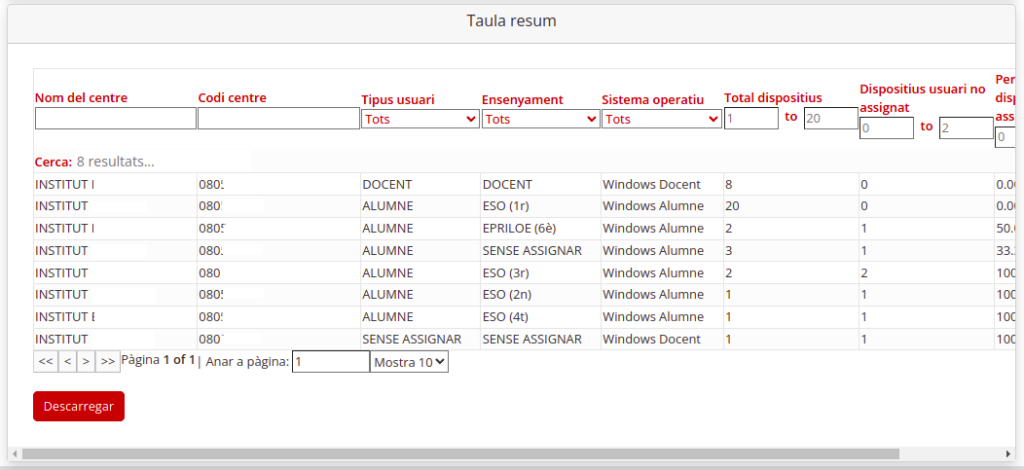Open the Sistema operatiu filter dropdown
The image size is (1024, 470).
[x=661, y=119]
